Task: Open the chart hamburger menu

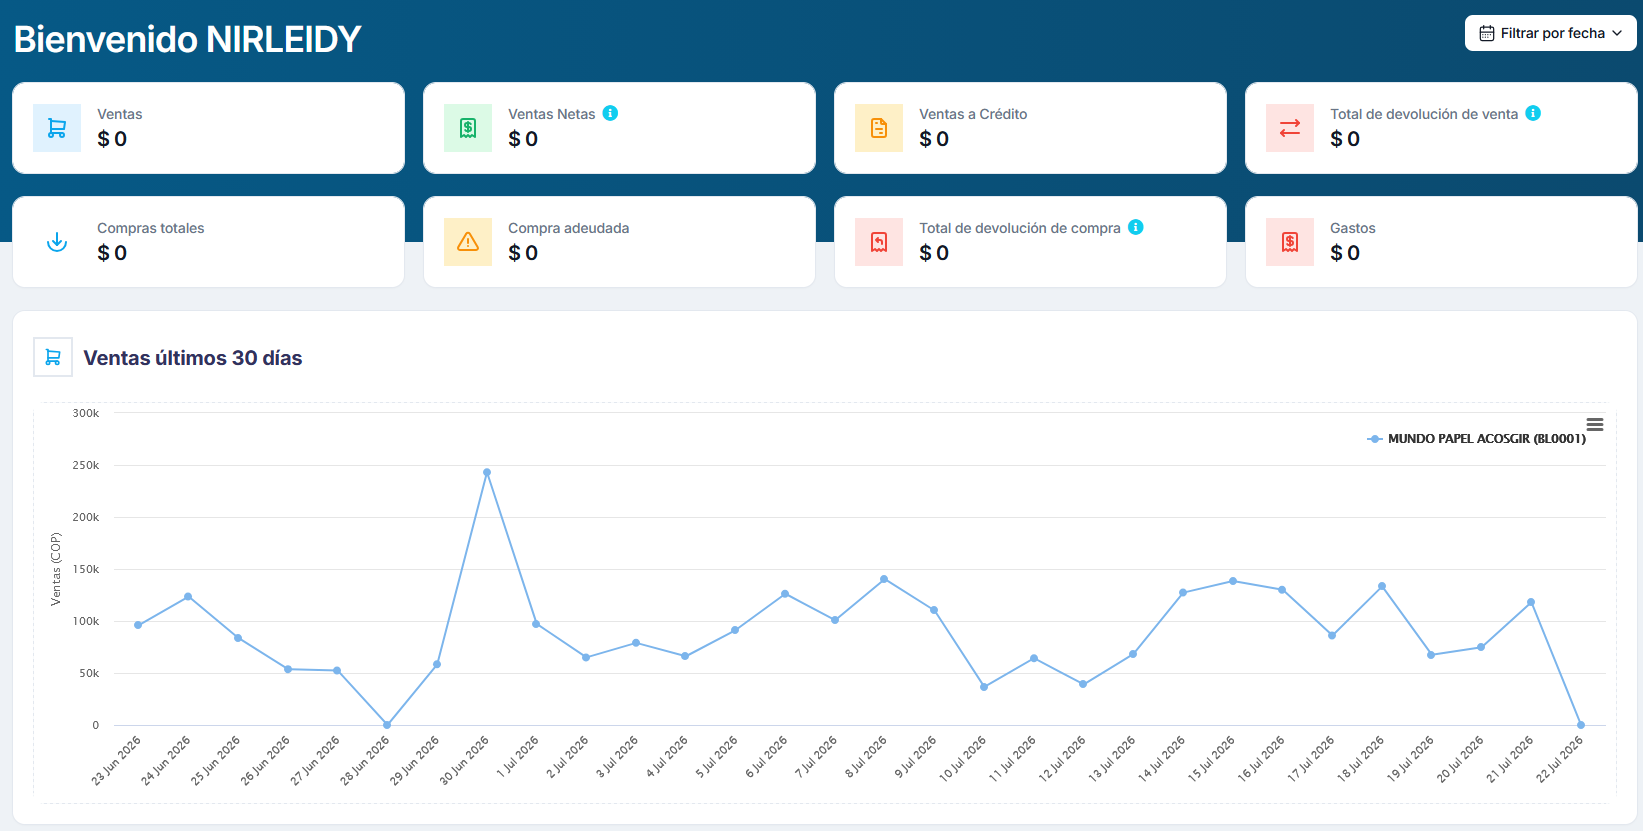Action: pos(1595,425)
